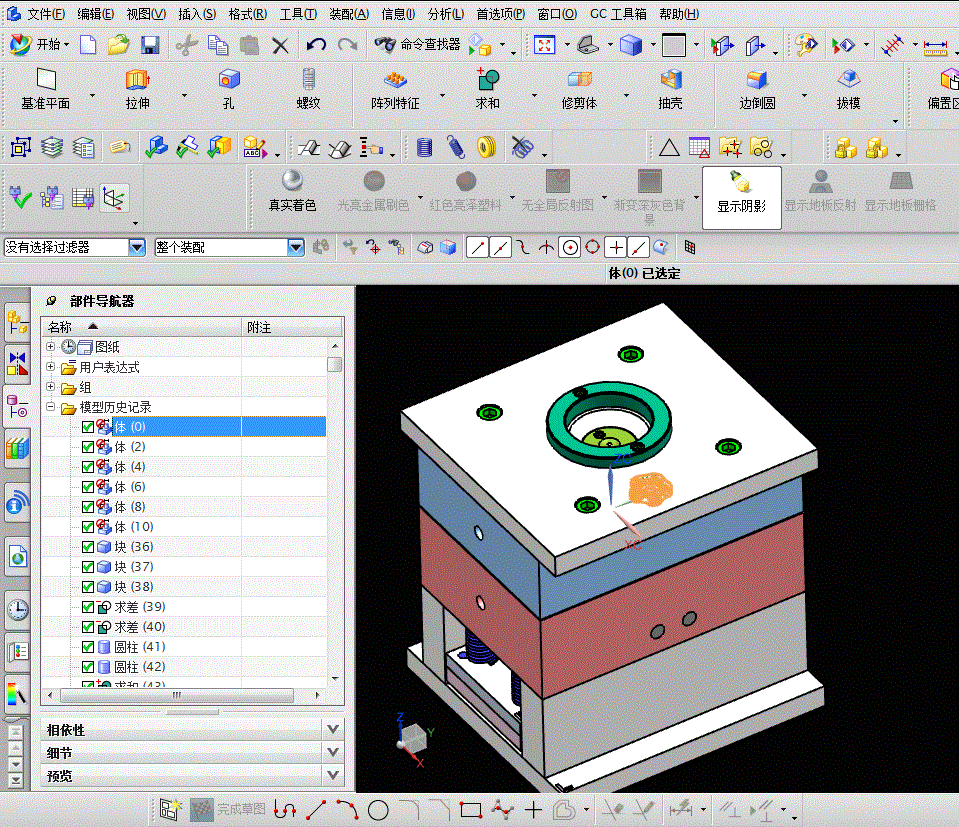The width and height of the screenshot is (959, 827).
Task: Select the 求差 (40) tree row
Action: pyautogui.click(x=183, y=627)
